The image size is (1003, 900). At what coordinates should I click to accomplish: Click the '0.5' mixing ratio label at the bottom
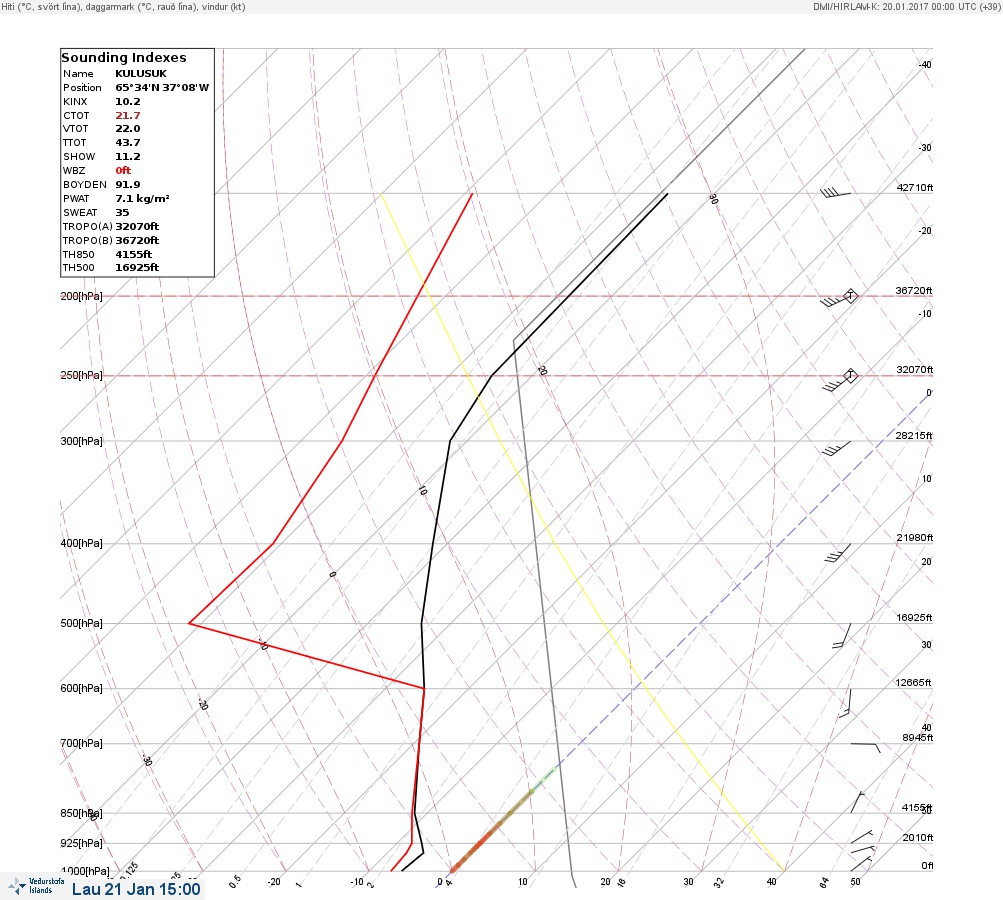[235, 881]
